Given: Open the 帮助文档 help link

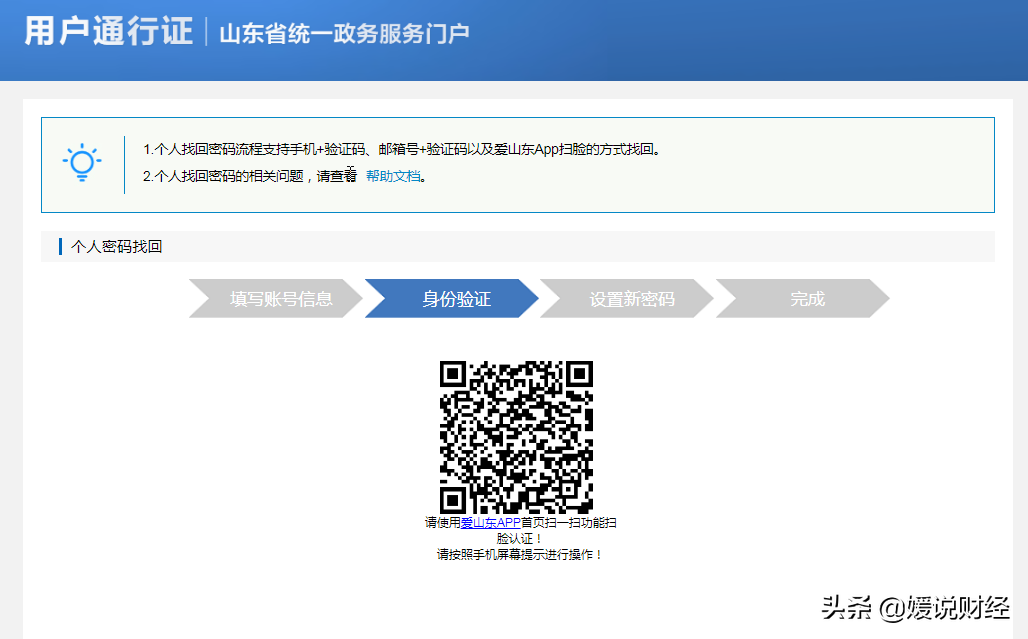Looking at the screenshot, I should [393, 176].
